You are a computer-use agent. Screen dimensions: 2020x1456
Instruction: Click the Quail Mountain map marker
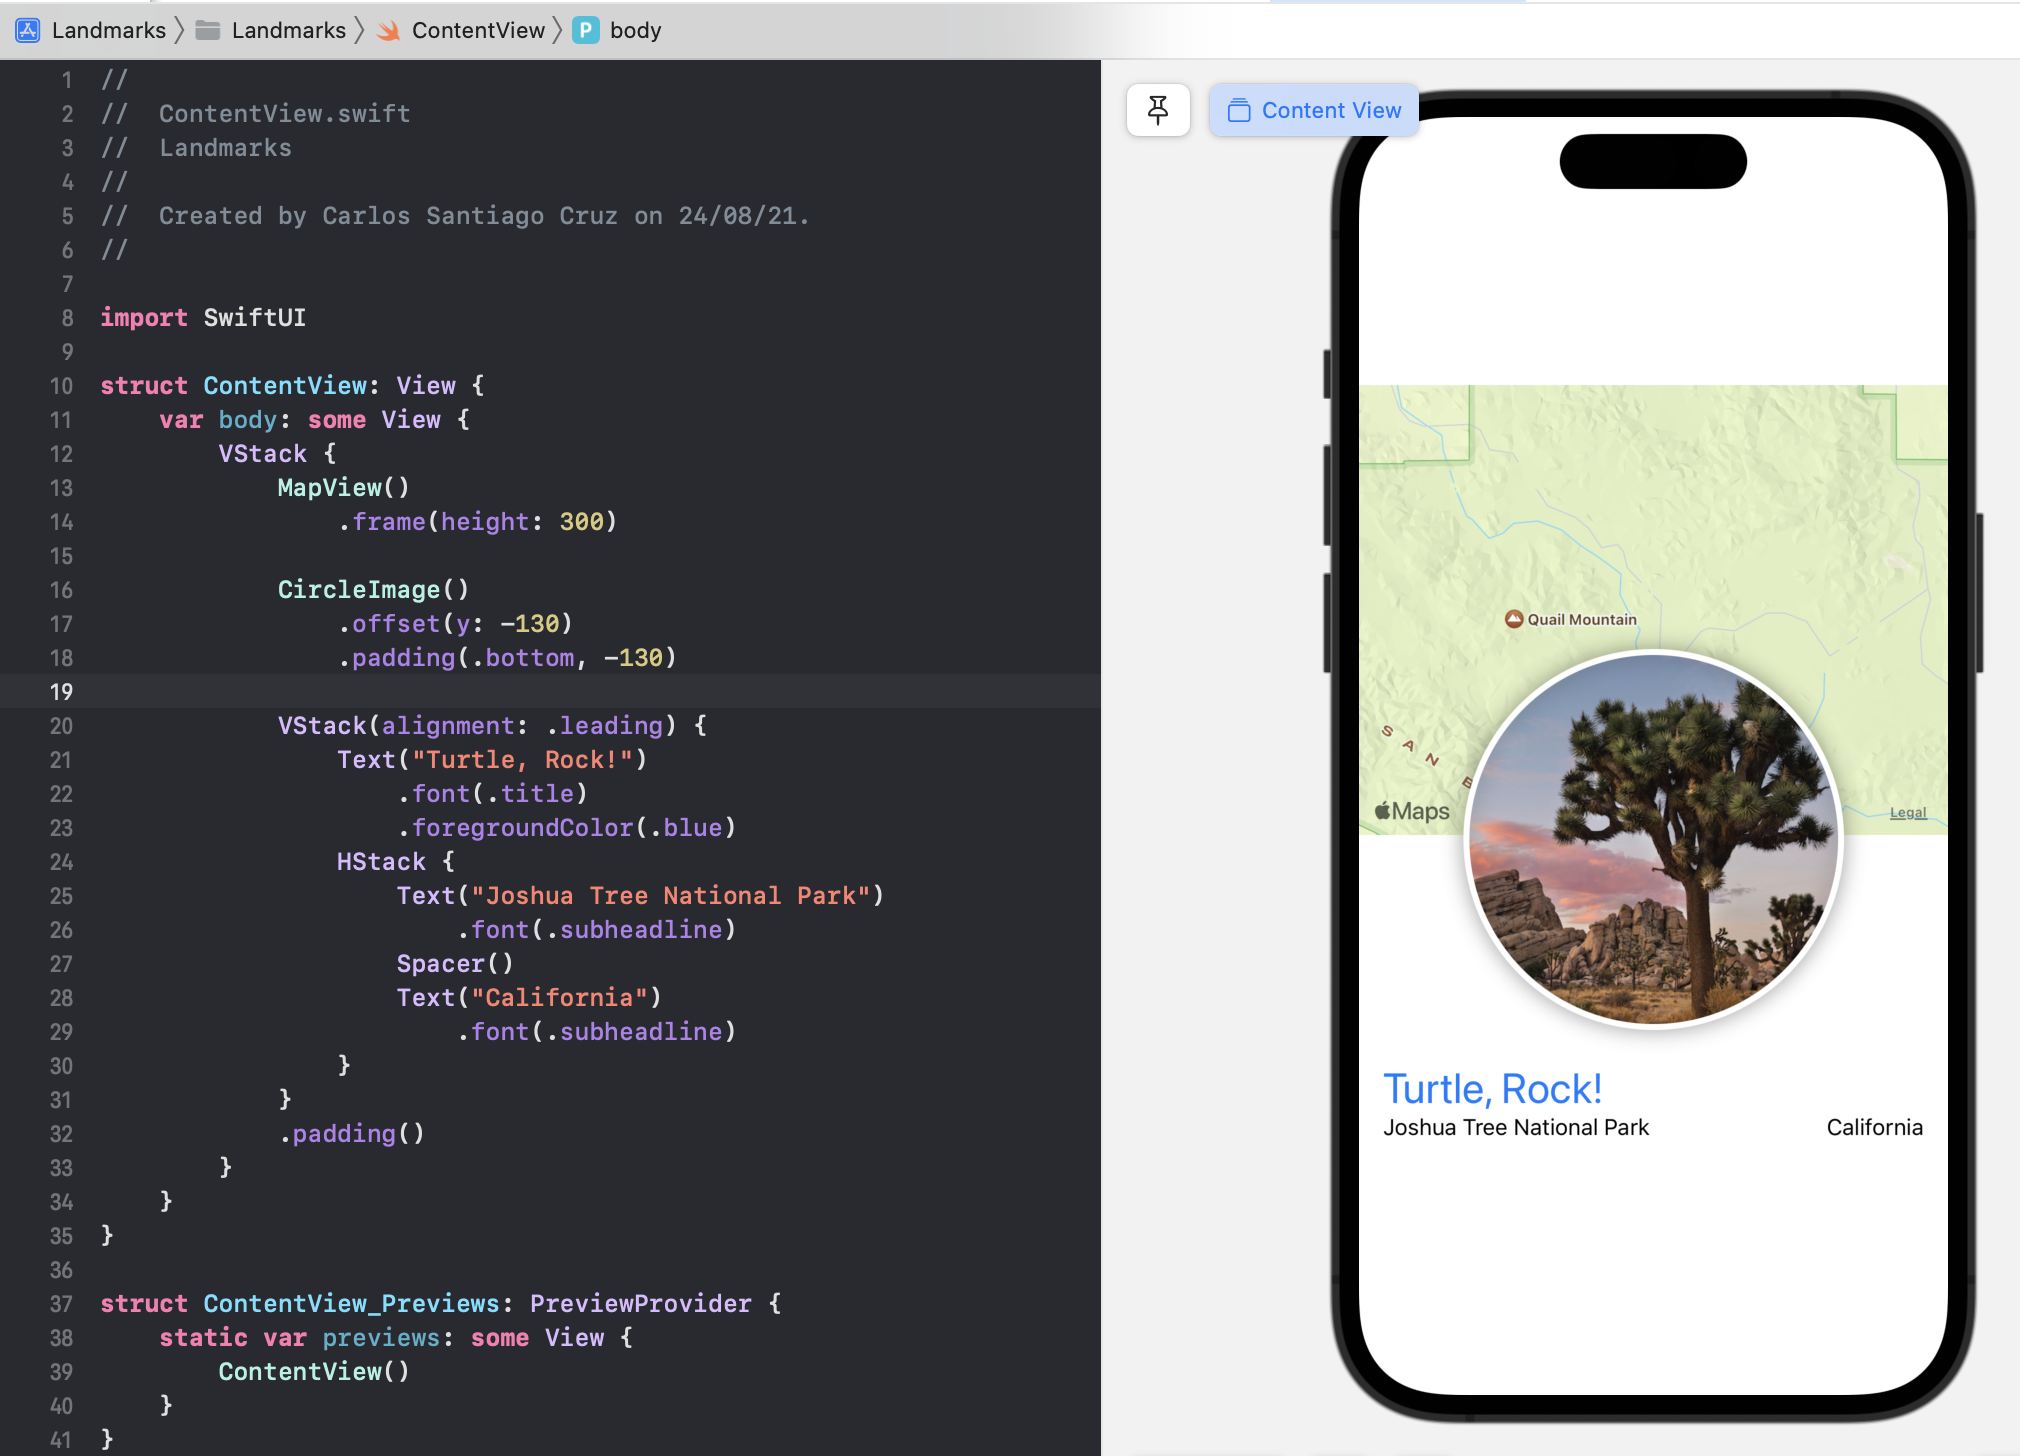[1514, 619]
